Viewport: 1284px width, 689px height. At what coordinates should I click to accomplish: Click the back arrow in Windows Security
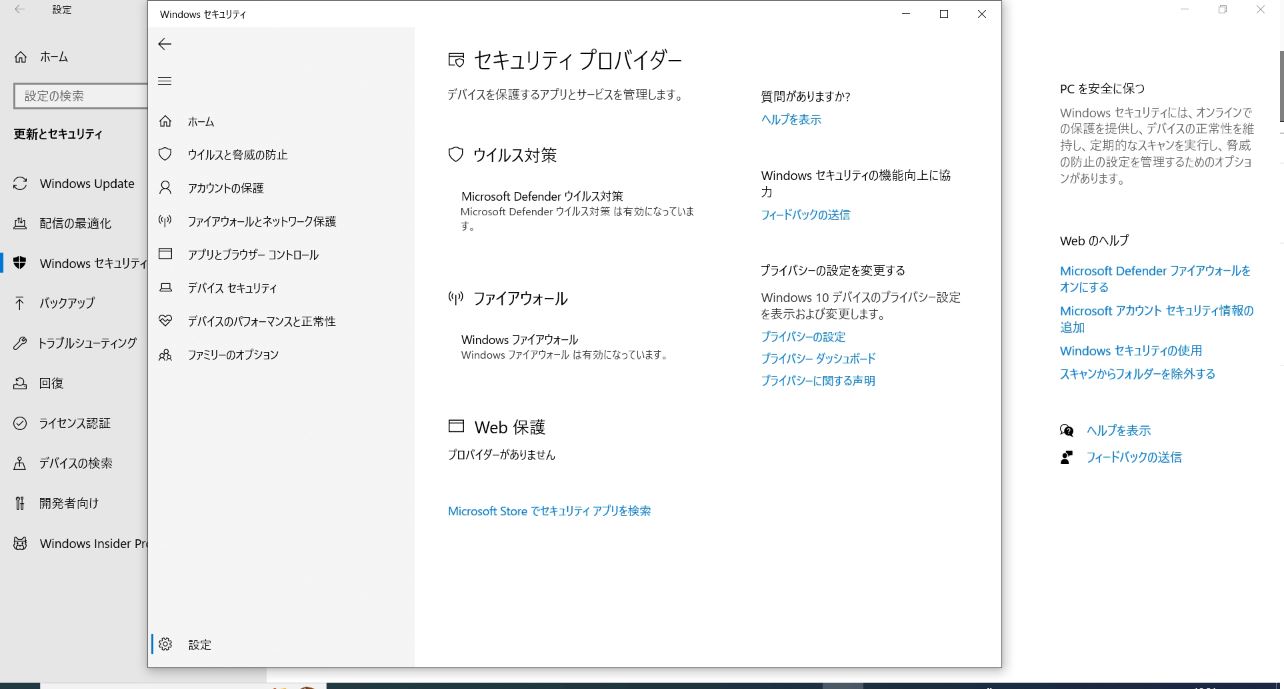tap(165, 44)
